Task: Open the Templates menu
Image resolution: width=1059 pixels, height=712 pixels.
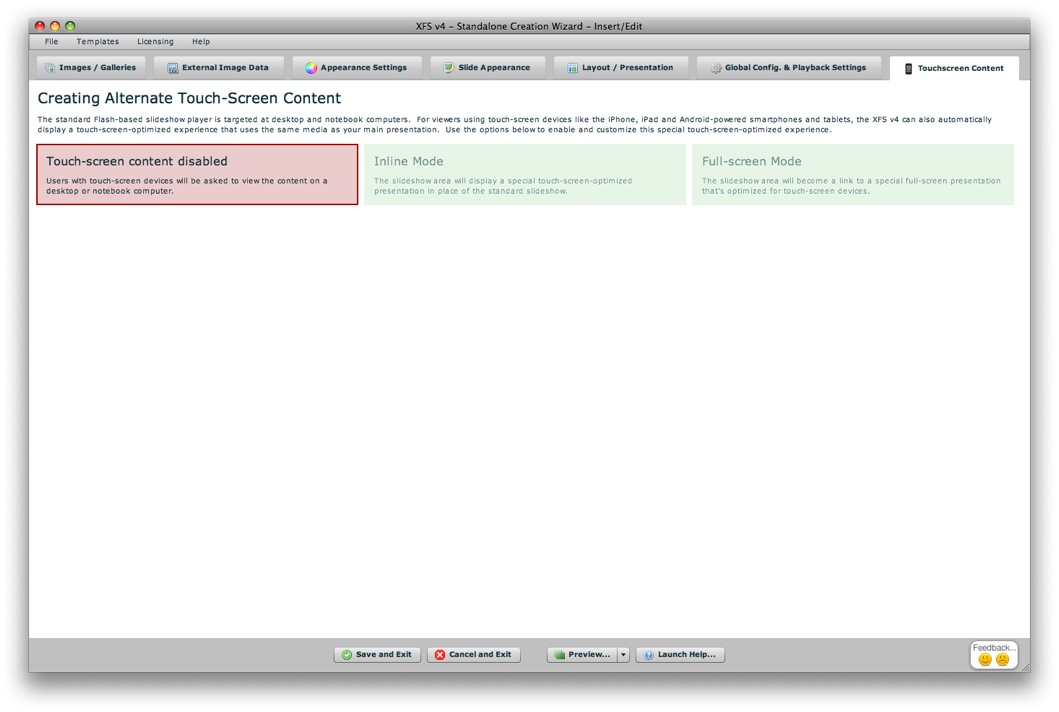Action: click(x=98, y=42)
